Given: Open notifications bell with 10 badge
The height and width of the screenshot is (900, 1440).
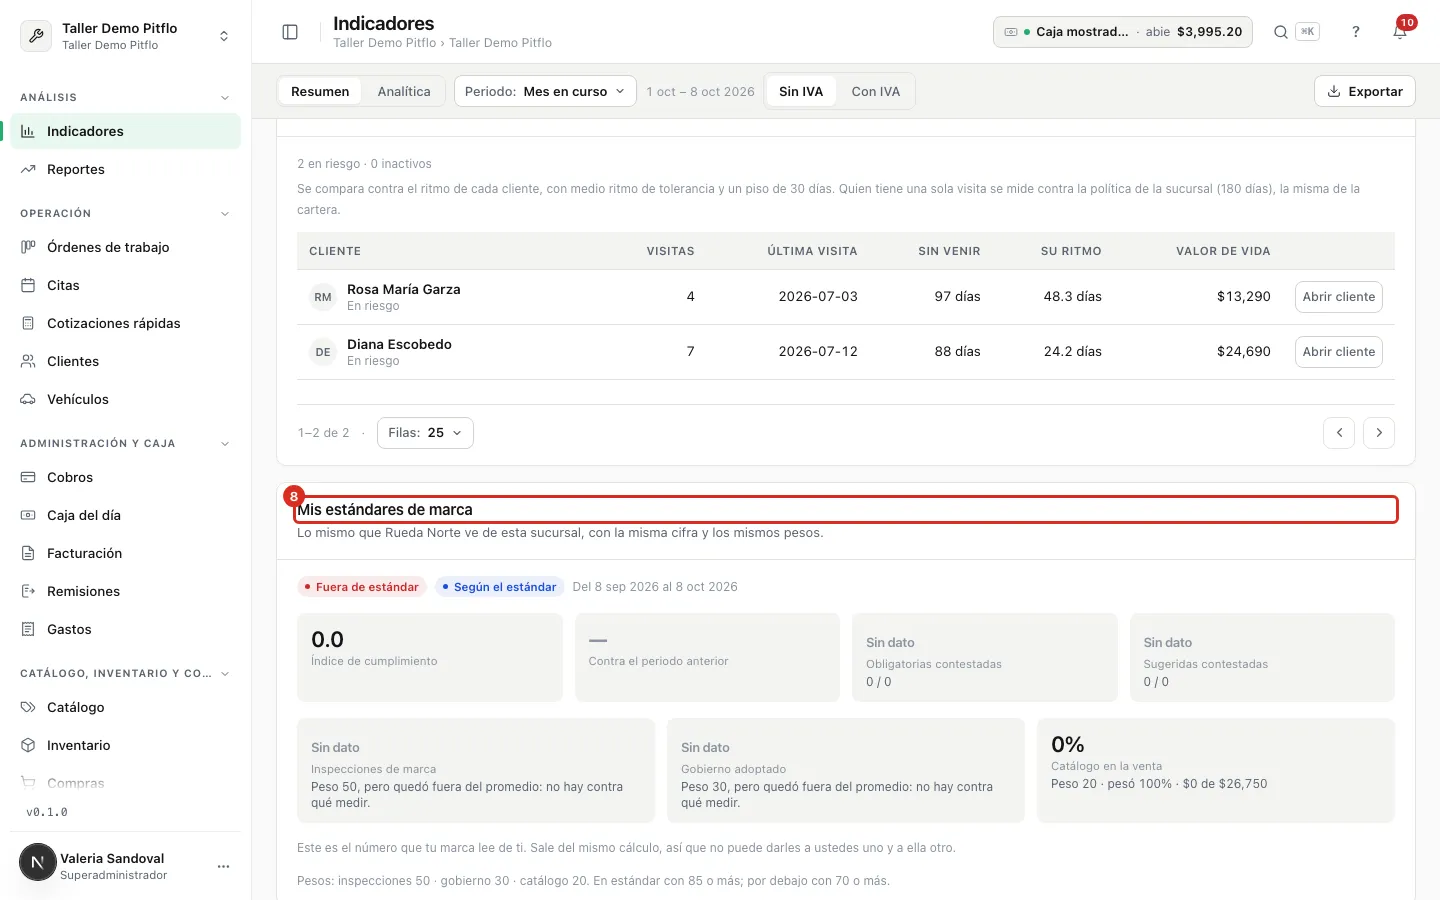Looking at the screenshot, I should tap(1400, 32).
